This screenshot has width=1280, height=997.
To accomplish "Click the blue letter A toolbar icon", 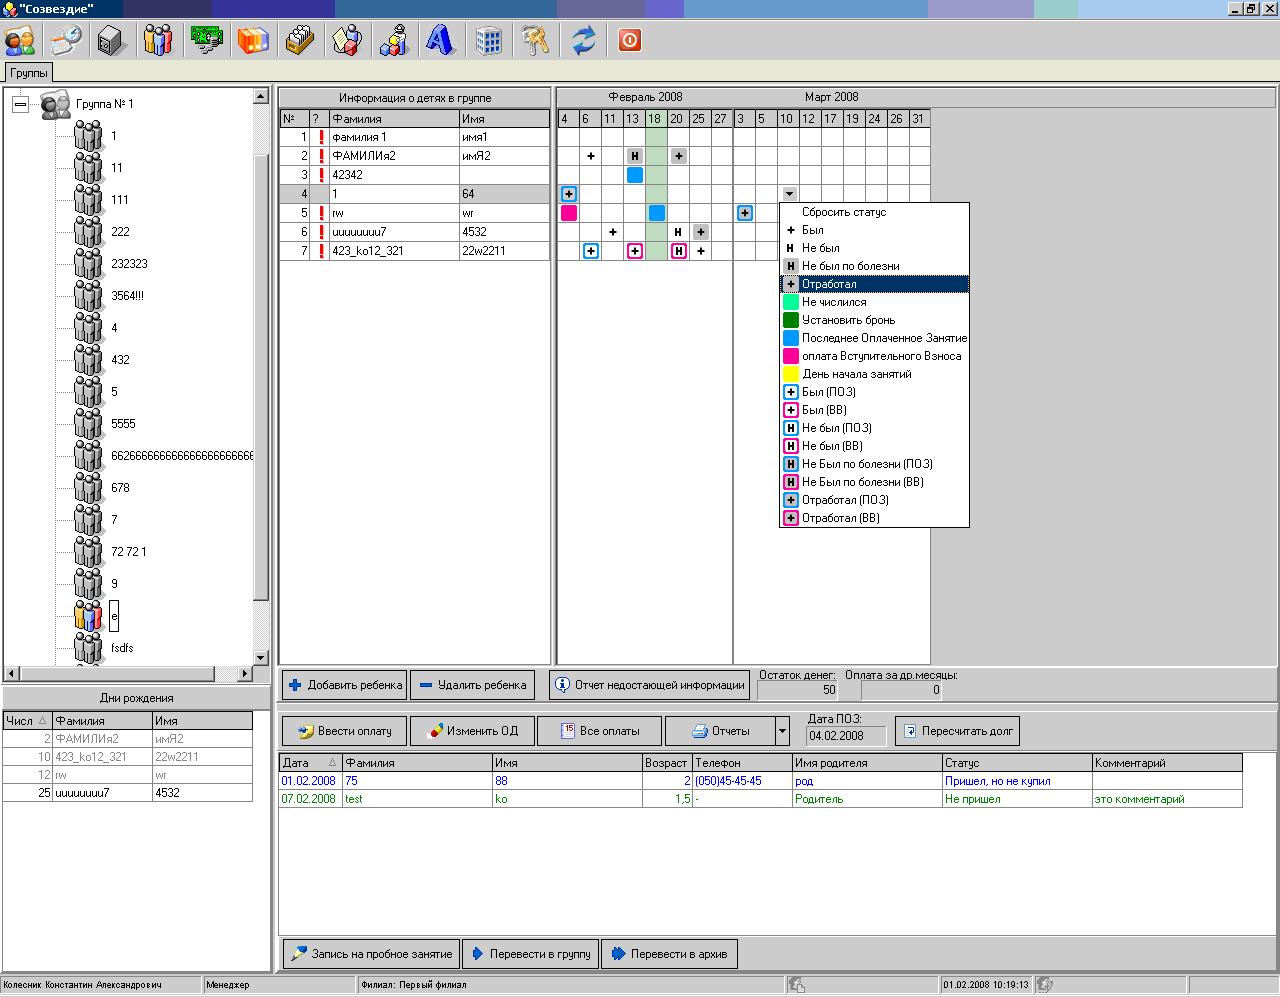I will [440, 41].
